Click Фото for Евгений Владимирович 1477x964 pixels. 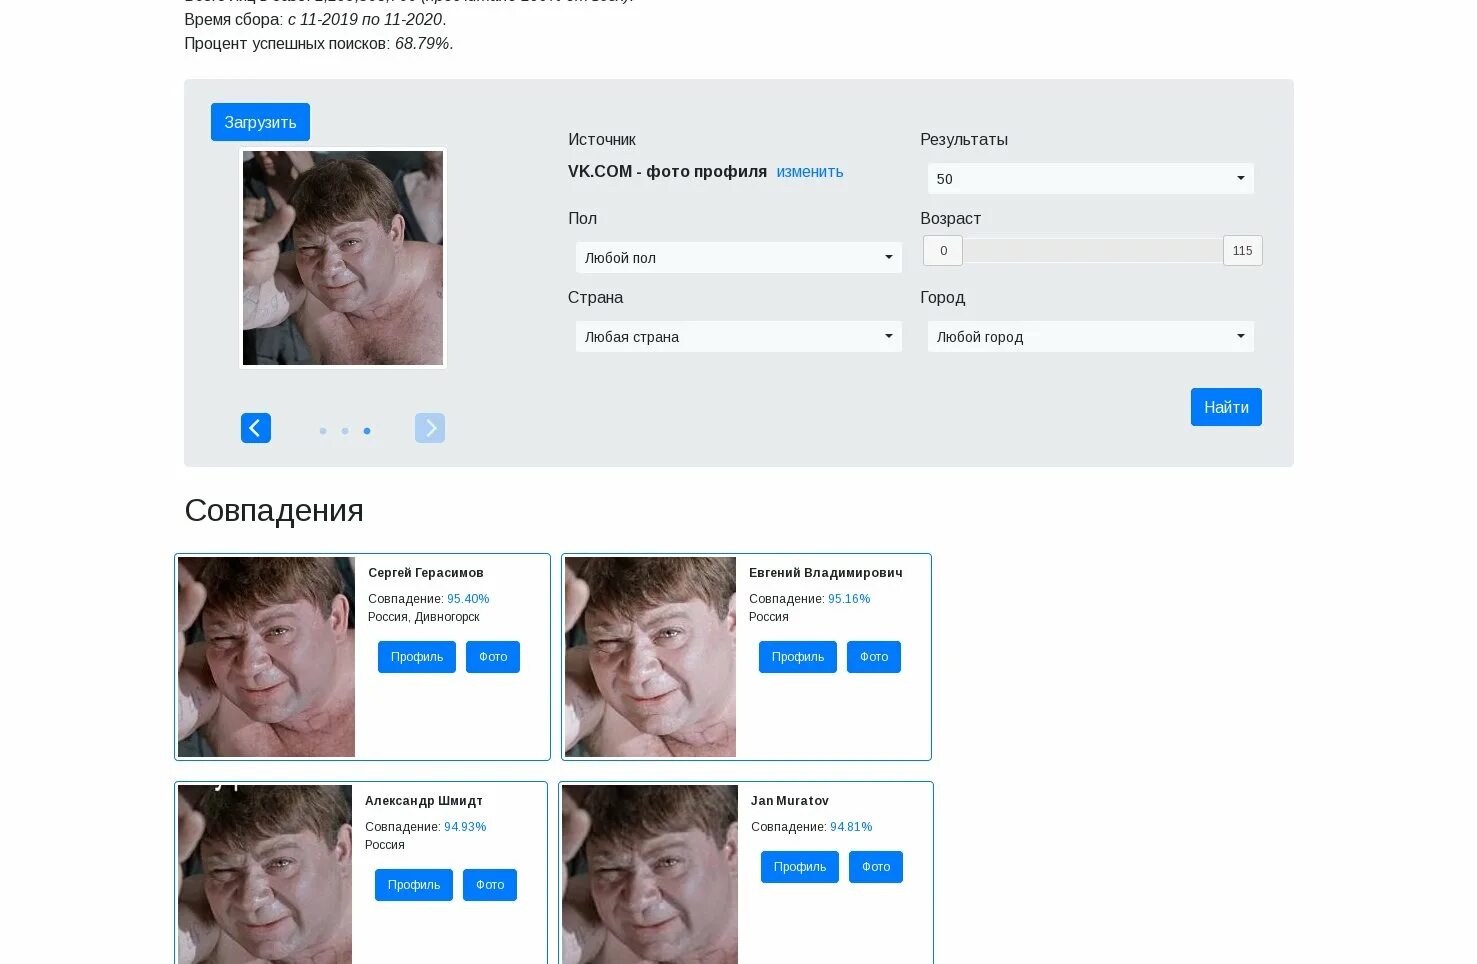[x=873, y=656]
